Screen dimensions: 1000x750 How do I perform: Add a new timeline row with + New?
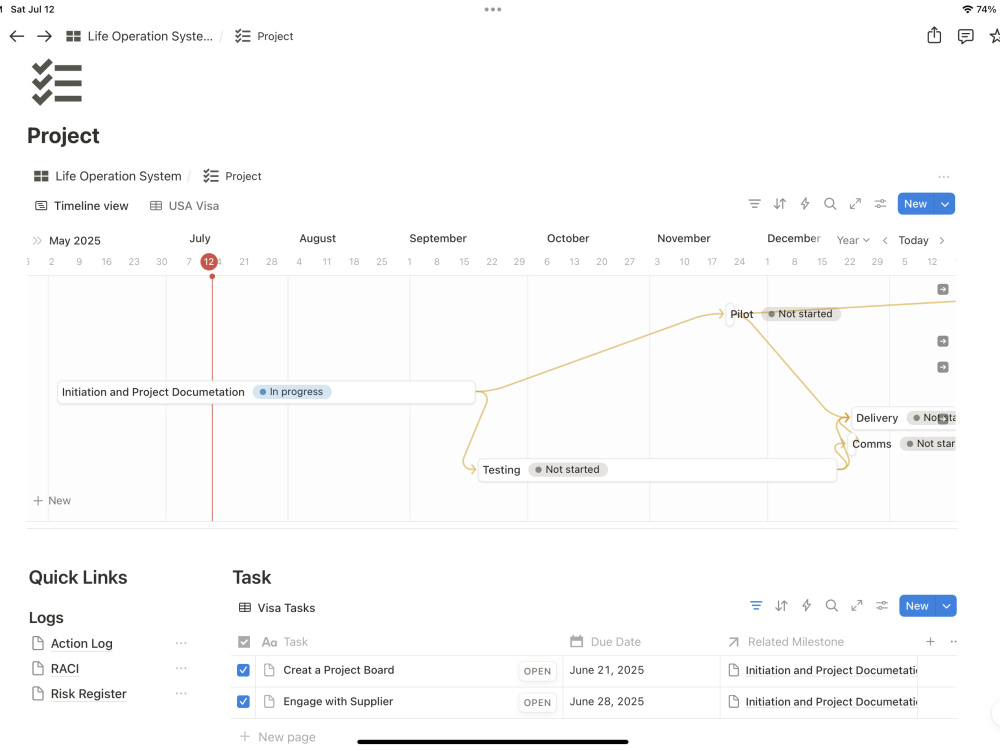click(x=52, y=501)
